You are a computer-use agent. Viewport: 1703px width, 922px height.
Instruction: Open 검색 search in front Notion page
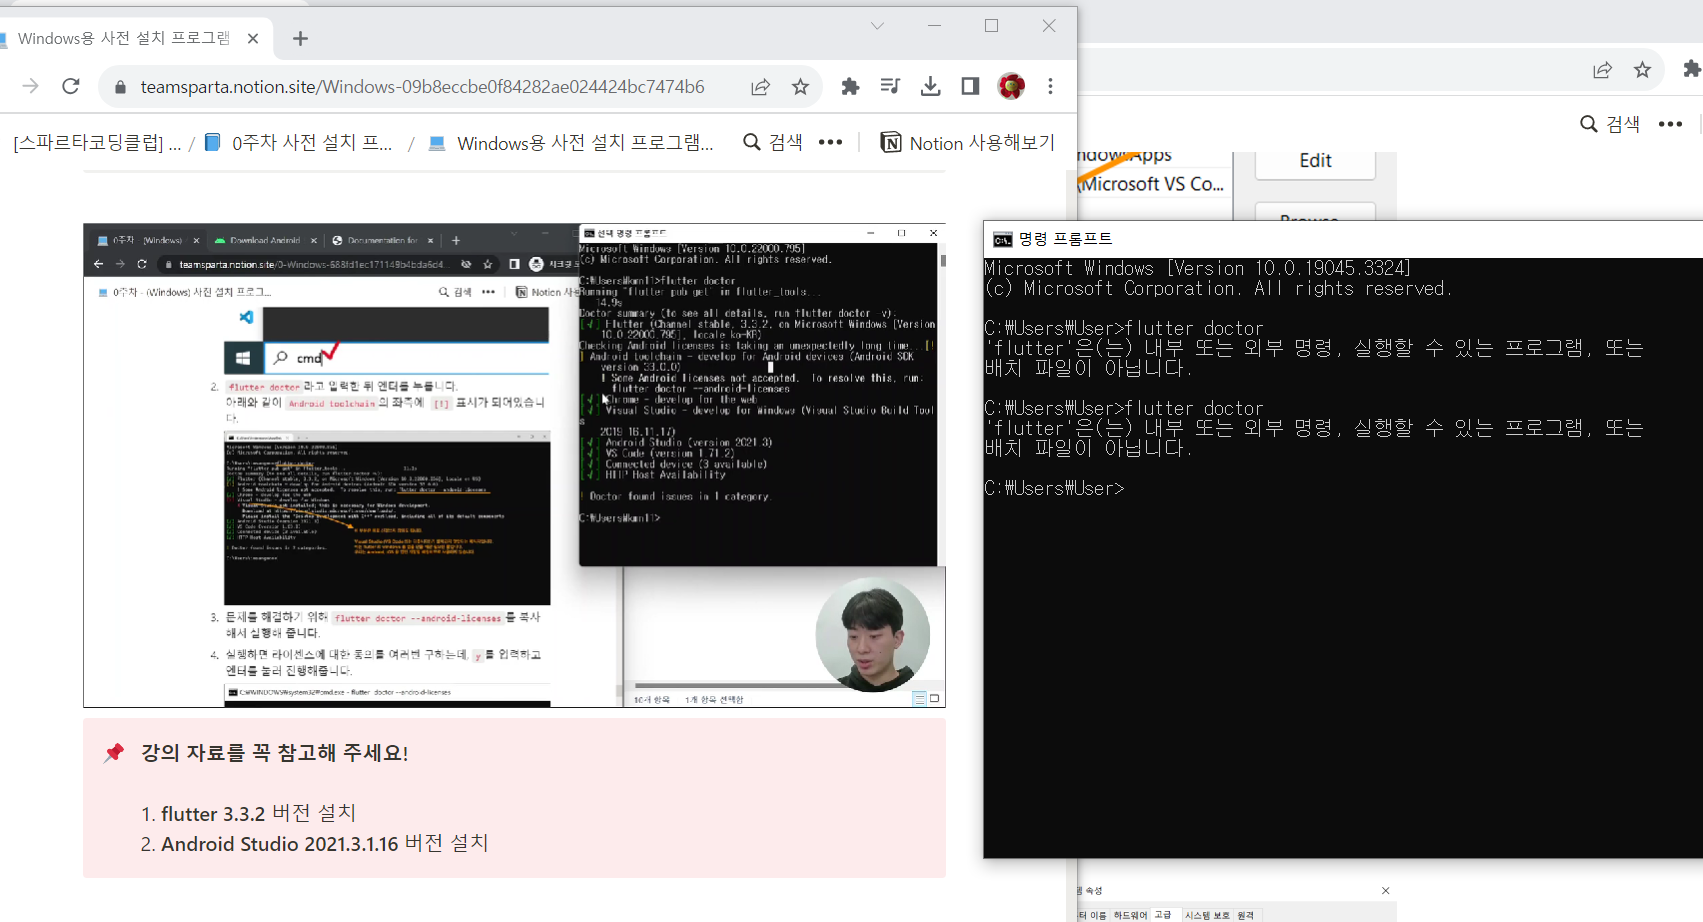pyautogui.click(x=773, y=142)
